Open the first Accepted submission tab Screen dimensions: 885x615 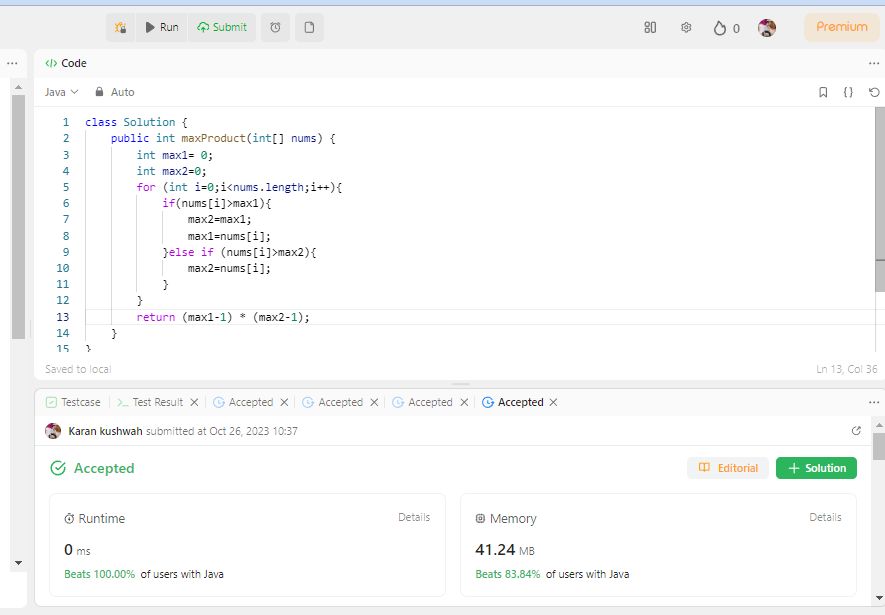tap(243, 402)
